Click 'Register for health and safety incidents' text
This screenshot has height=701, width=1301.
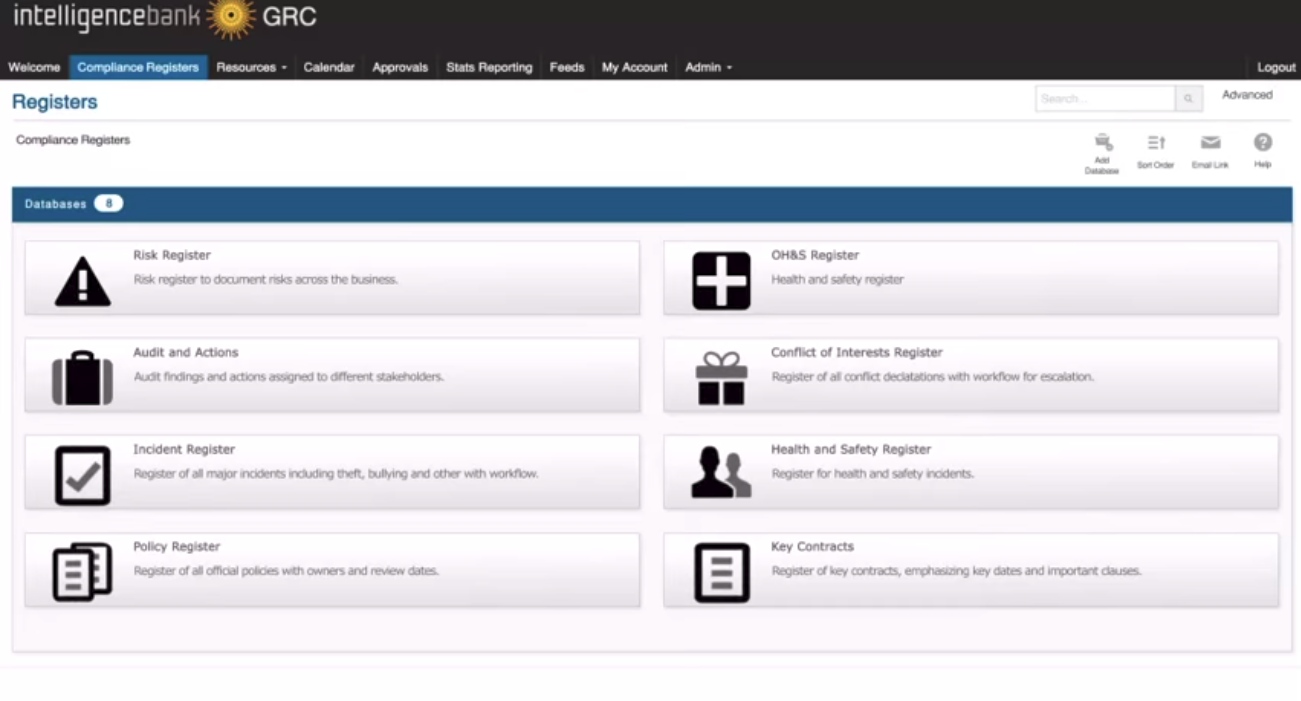tap(872, 474)
